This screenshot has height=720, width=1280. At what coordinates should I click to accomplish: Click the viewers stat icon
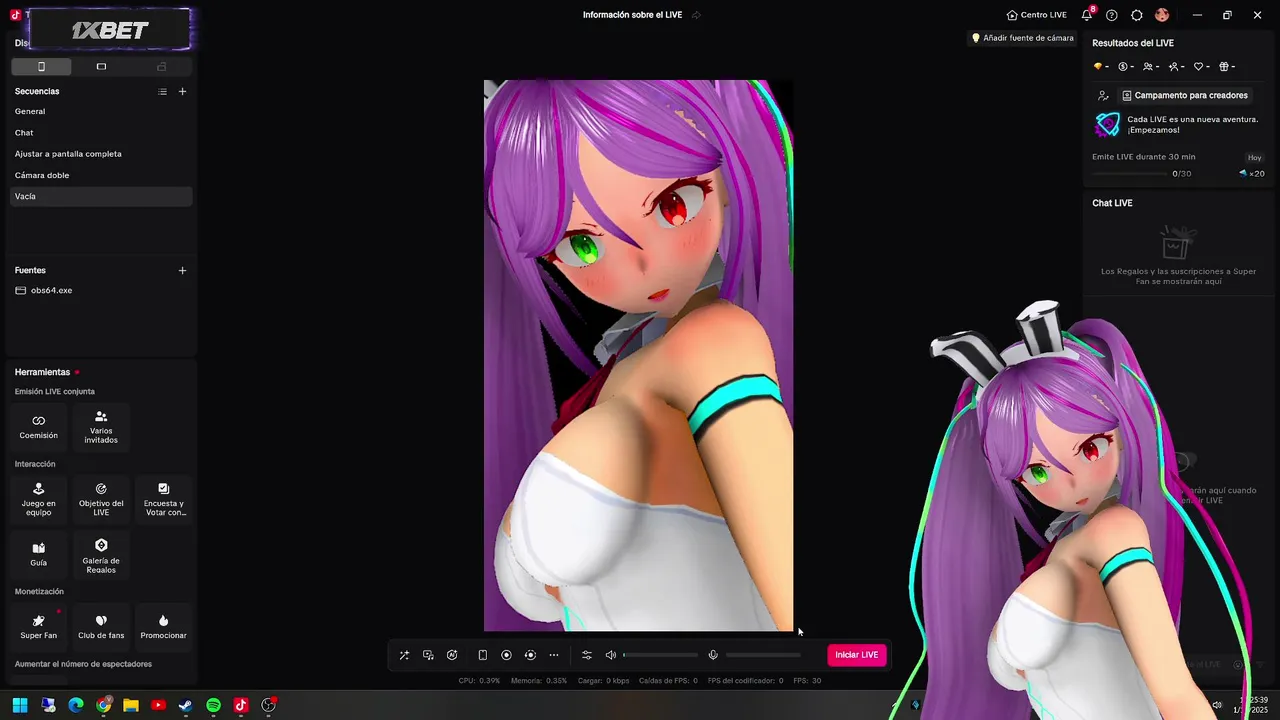point(1151,67)
